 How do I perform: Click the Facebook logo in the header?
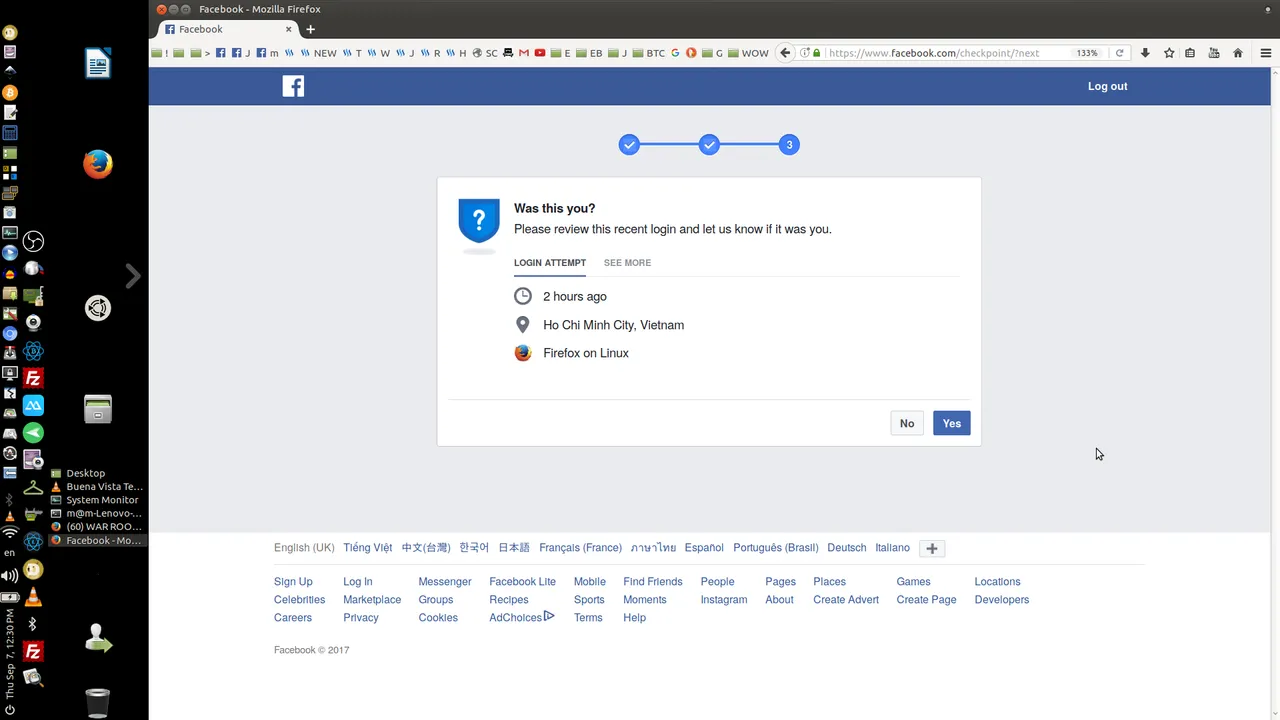click(x=293, y=86)
